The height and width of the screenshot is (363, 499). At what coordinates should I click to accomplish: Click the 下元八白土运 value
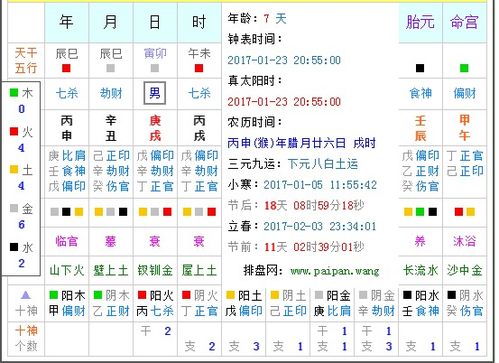(x=323, y=164)
